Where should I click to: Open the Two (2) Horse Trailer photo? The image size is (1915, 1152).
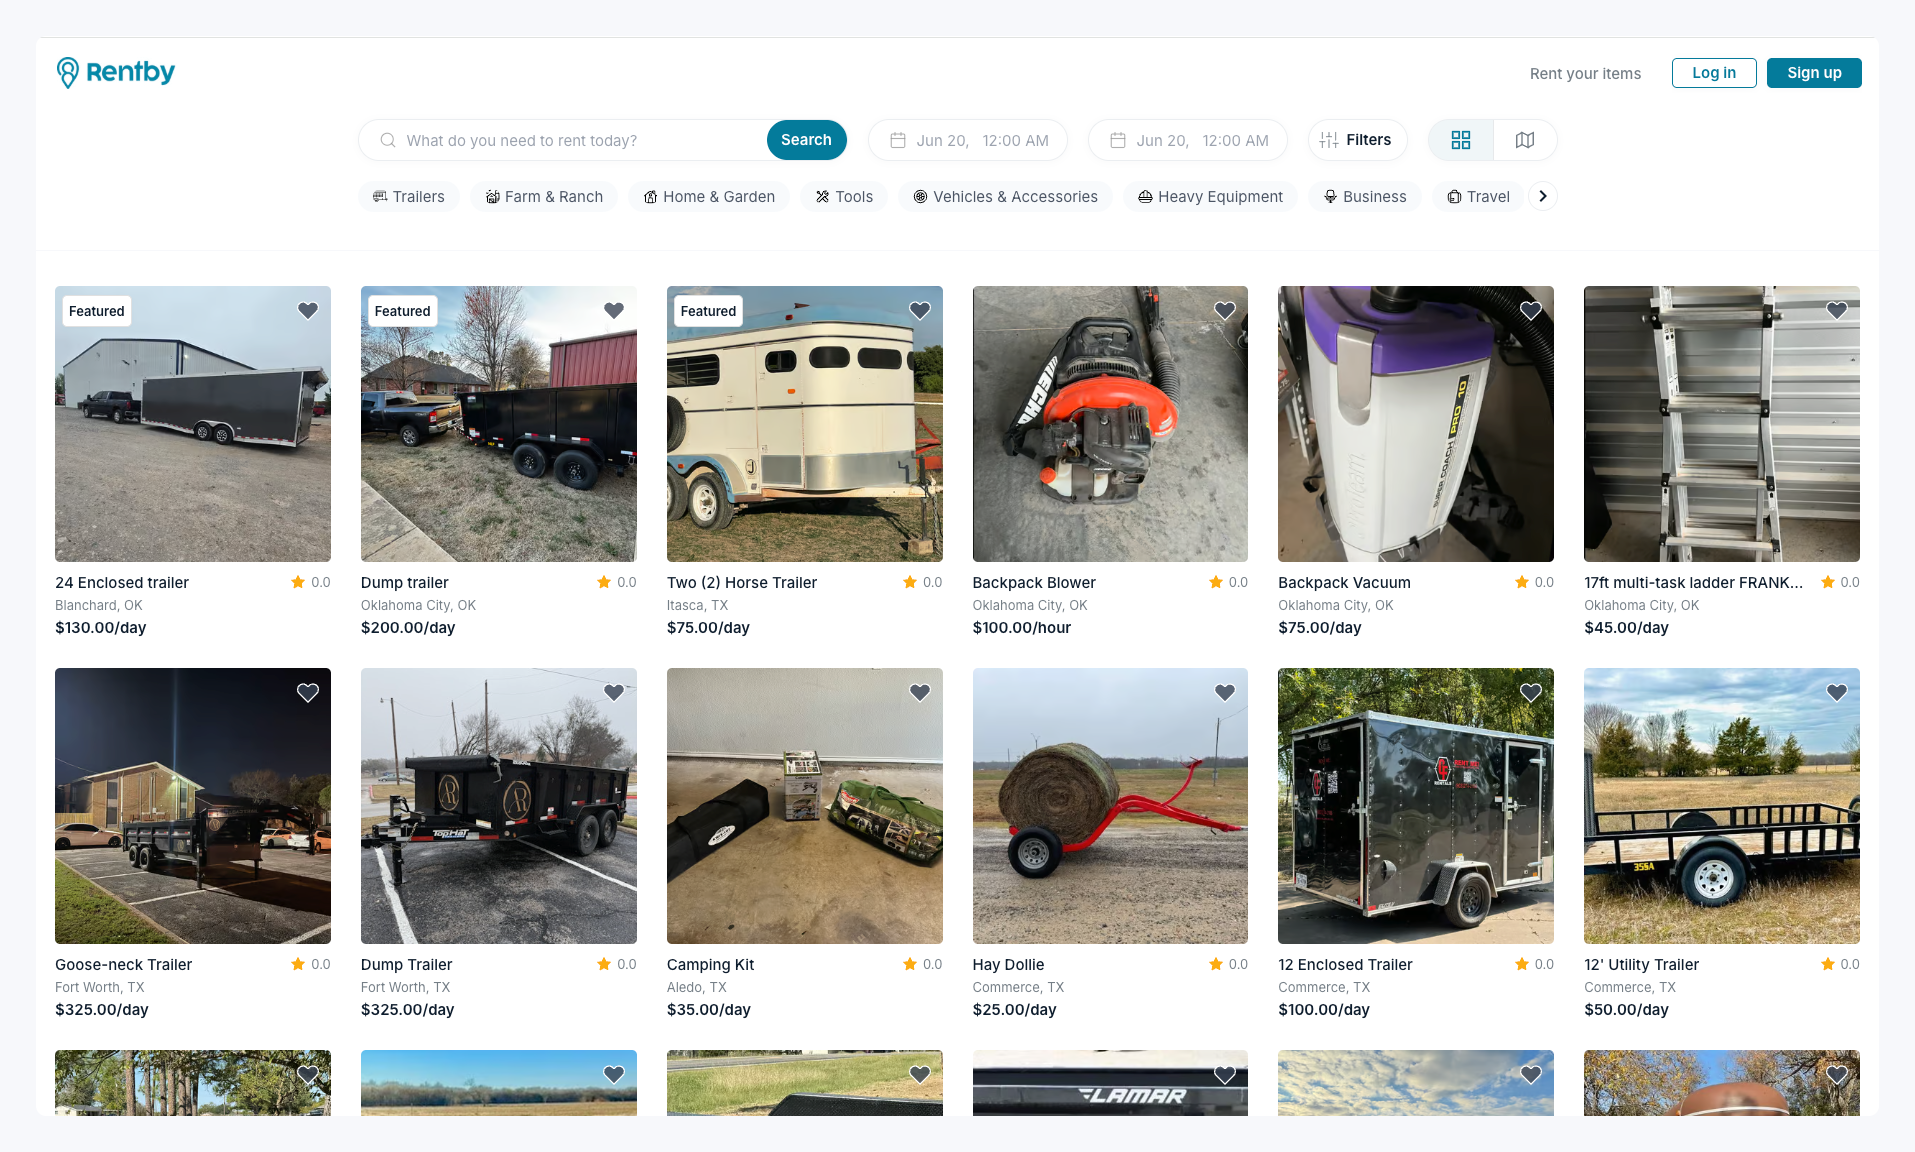pos(805,424)
